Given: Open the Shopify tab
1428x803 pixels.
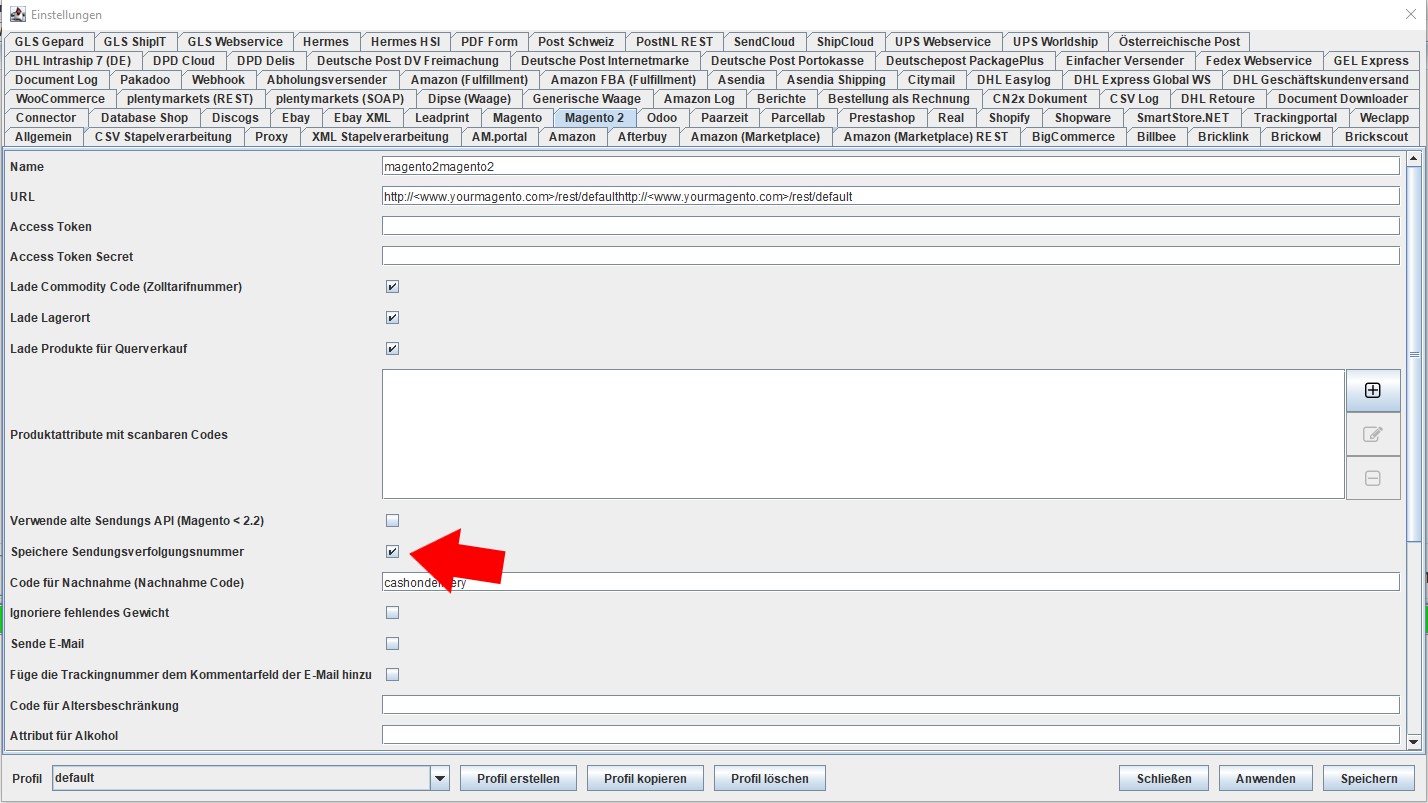Looking at the screenshot, I should coord(1009,118).
